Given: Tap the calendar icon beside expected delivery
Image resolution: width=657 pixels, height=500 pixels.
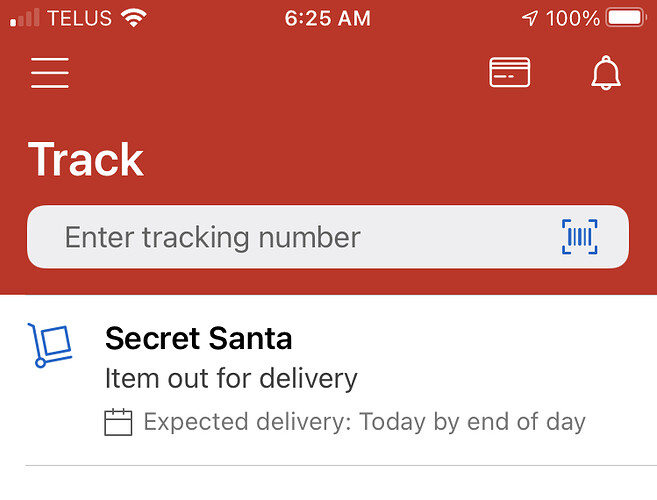Looking at the screenshot, I should coord(118,422).
